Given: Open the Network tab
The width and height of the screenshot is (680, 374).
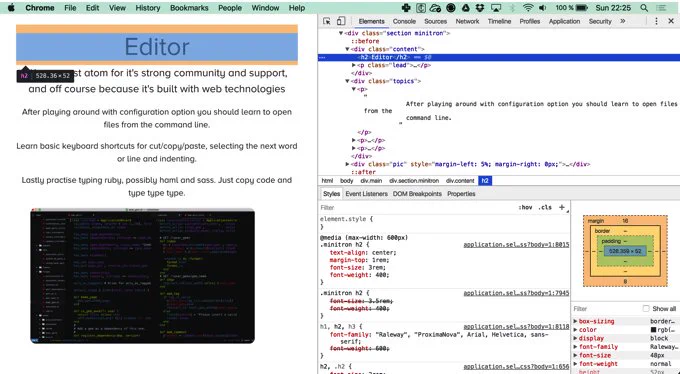Looking at the screenshot, I should click(467, 21).
